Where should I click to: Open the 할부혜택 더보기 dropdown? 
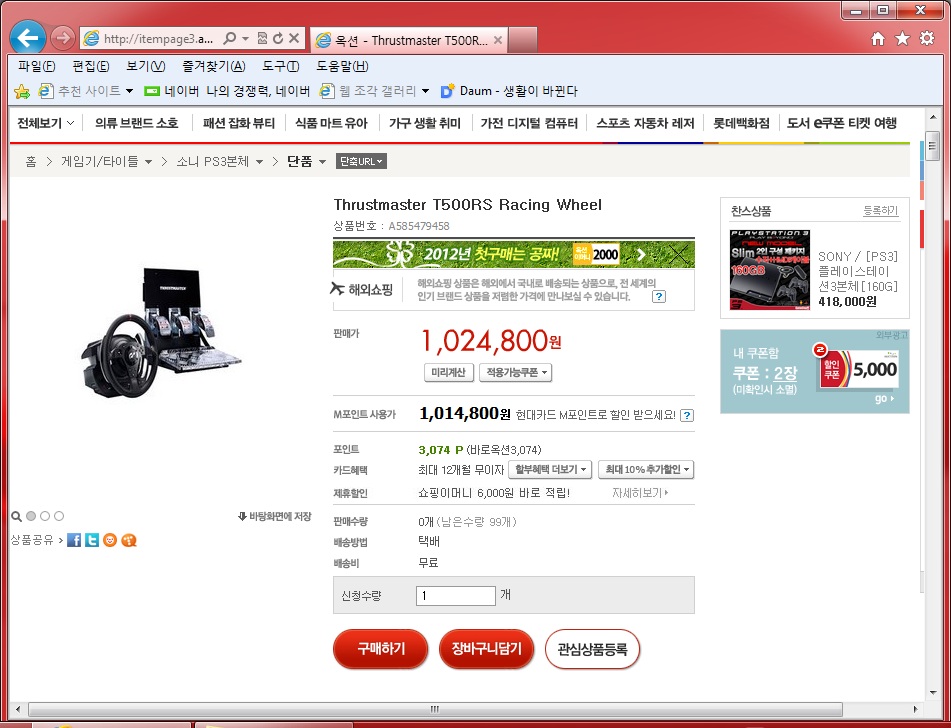pyautogui.click(x=551, y=469)
